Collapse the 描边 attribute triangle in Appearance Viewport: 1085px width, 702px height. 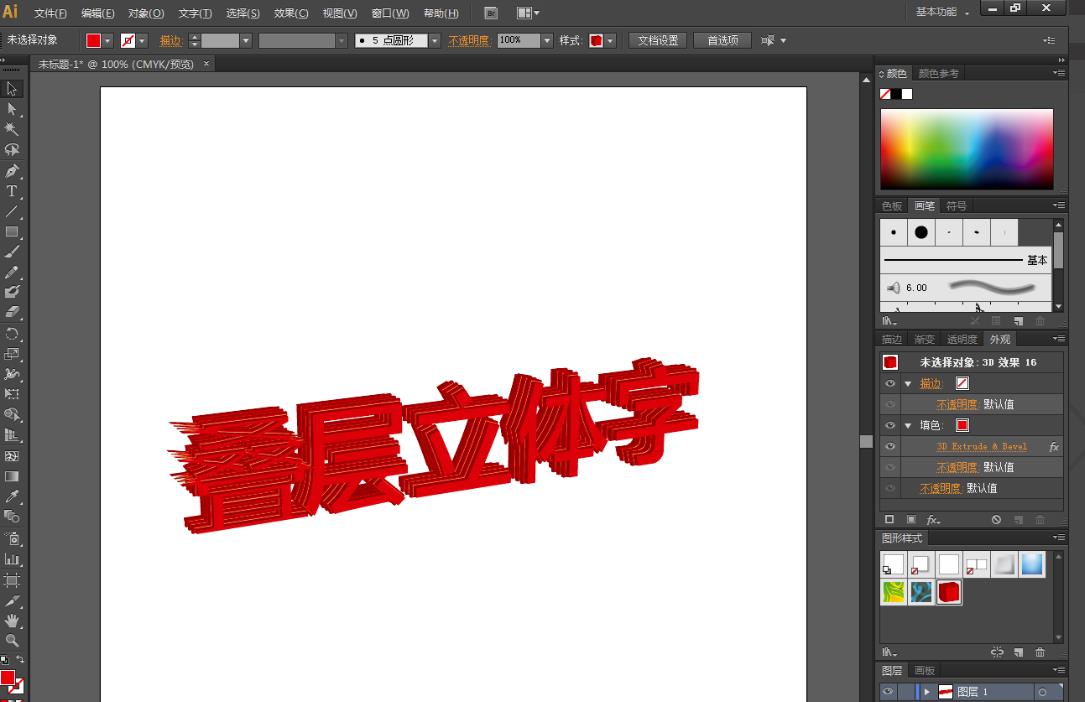[x=908, y=384]
